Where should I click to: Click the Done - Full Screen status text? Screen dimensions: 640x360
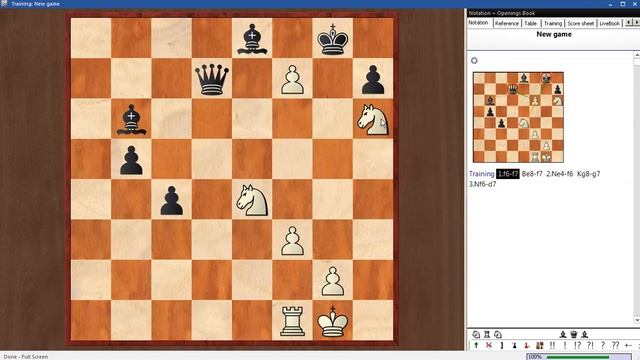(26, 356)
